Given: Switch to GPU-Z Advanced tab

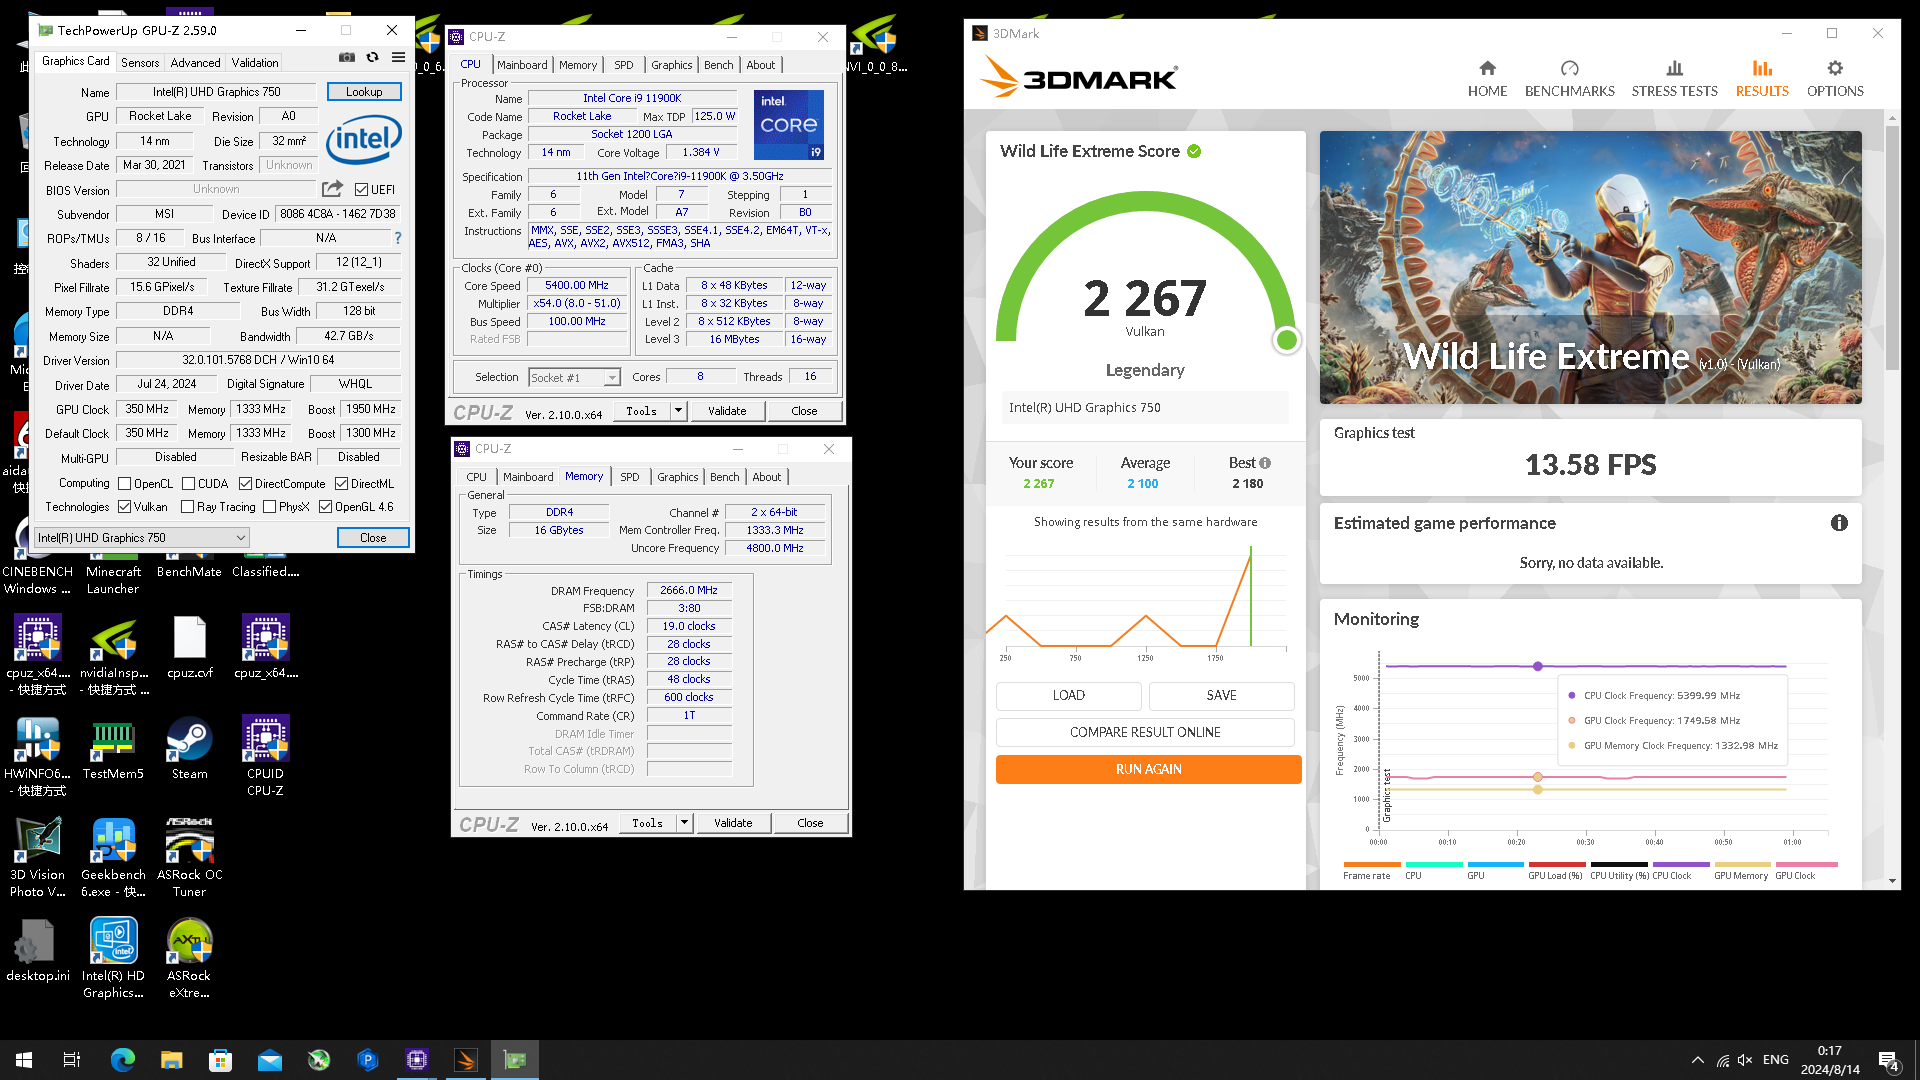Looking at the screenshot, I should click(195, 62).
